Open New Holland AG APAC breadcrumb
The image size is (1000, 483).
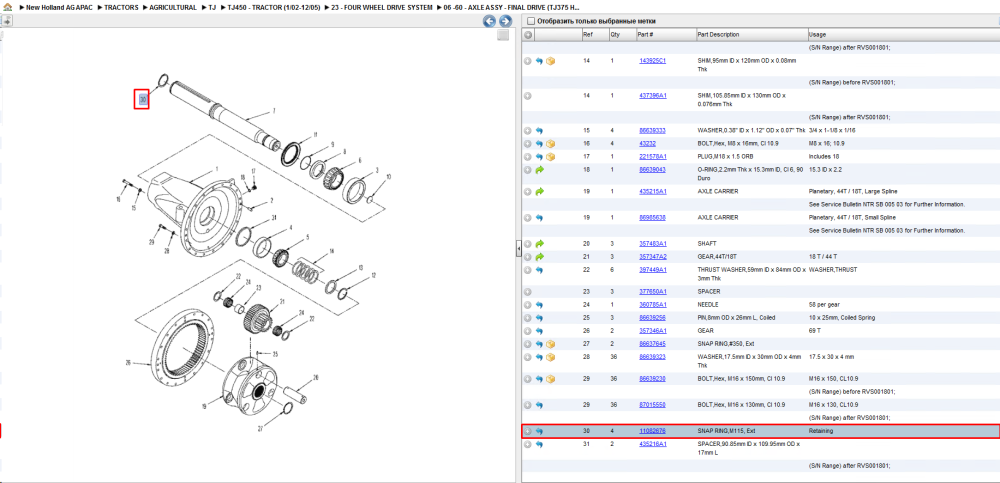click(59, 8)
